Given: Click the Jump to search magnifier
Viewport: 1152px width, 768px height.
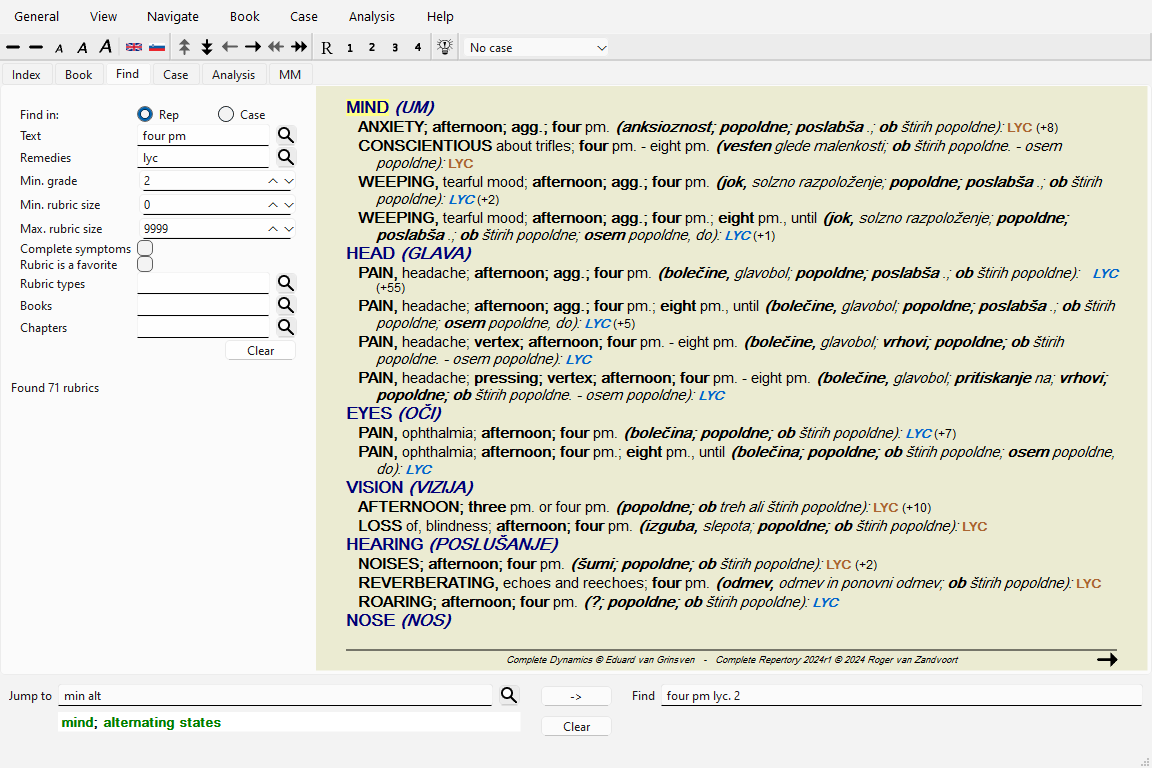Looking at the screenshot, I should [509, 695].
